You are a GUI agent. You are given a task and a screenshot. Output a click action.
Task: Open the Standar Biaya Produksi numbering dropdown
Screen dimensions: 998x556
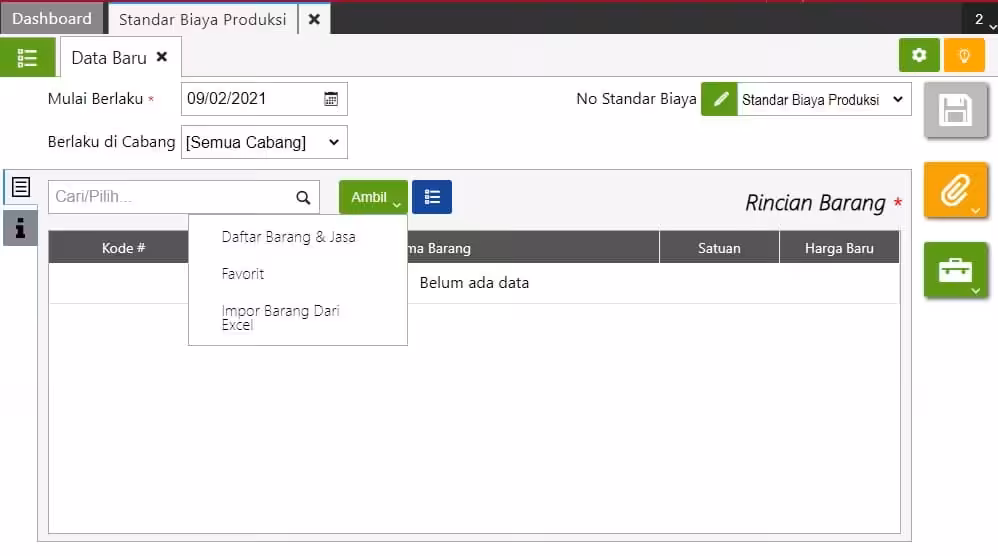point(824,99)
